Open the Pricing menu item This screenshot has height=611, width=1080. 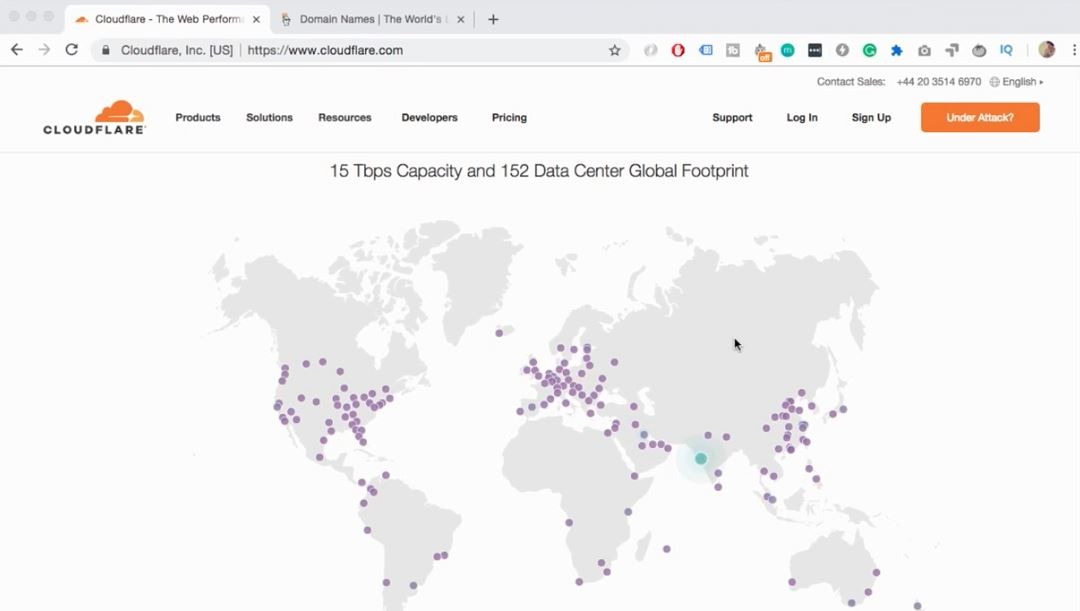tap(509, 117)
